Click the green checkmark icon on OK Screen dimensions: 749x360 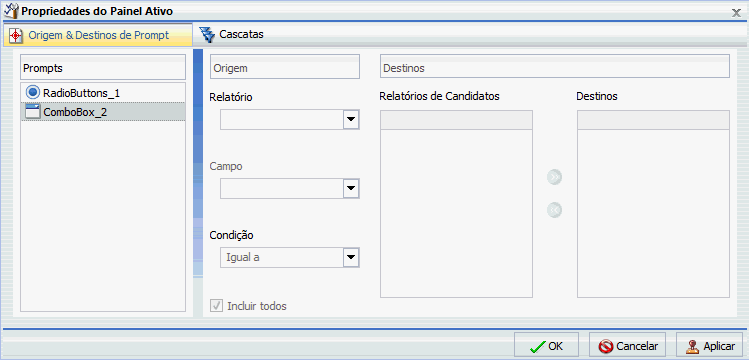pos(537,346)
